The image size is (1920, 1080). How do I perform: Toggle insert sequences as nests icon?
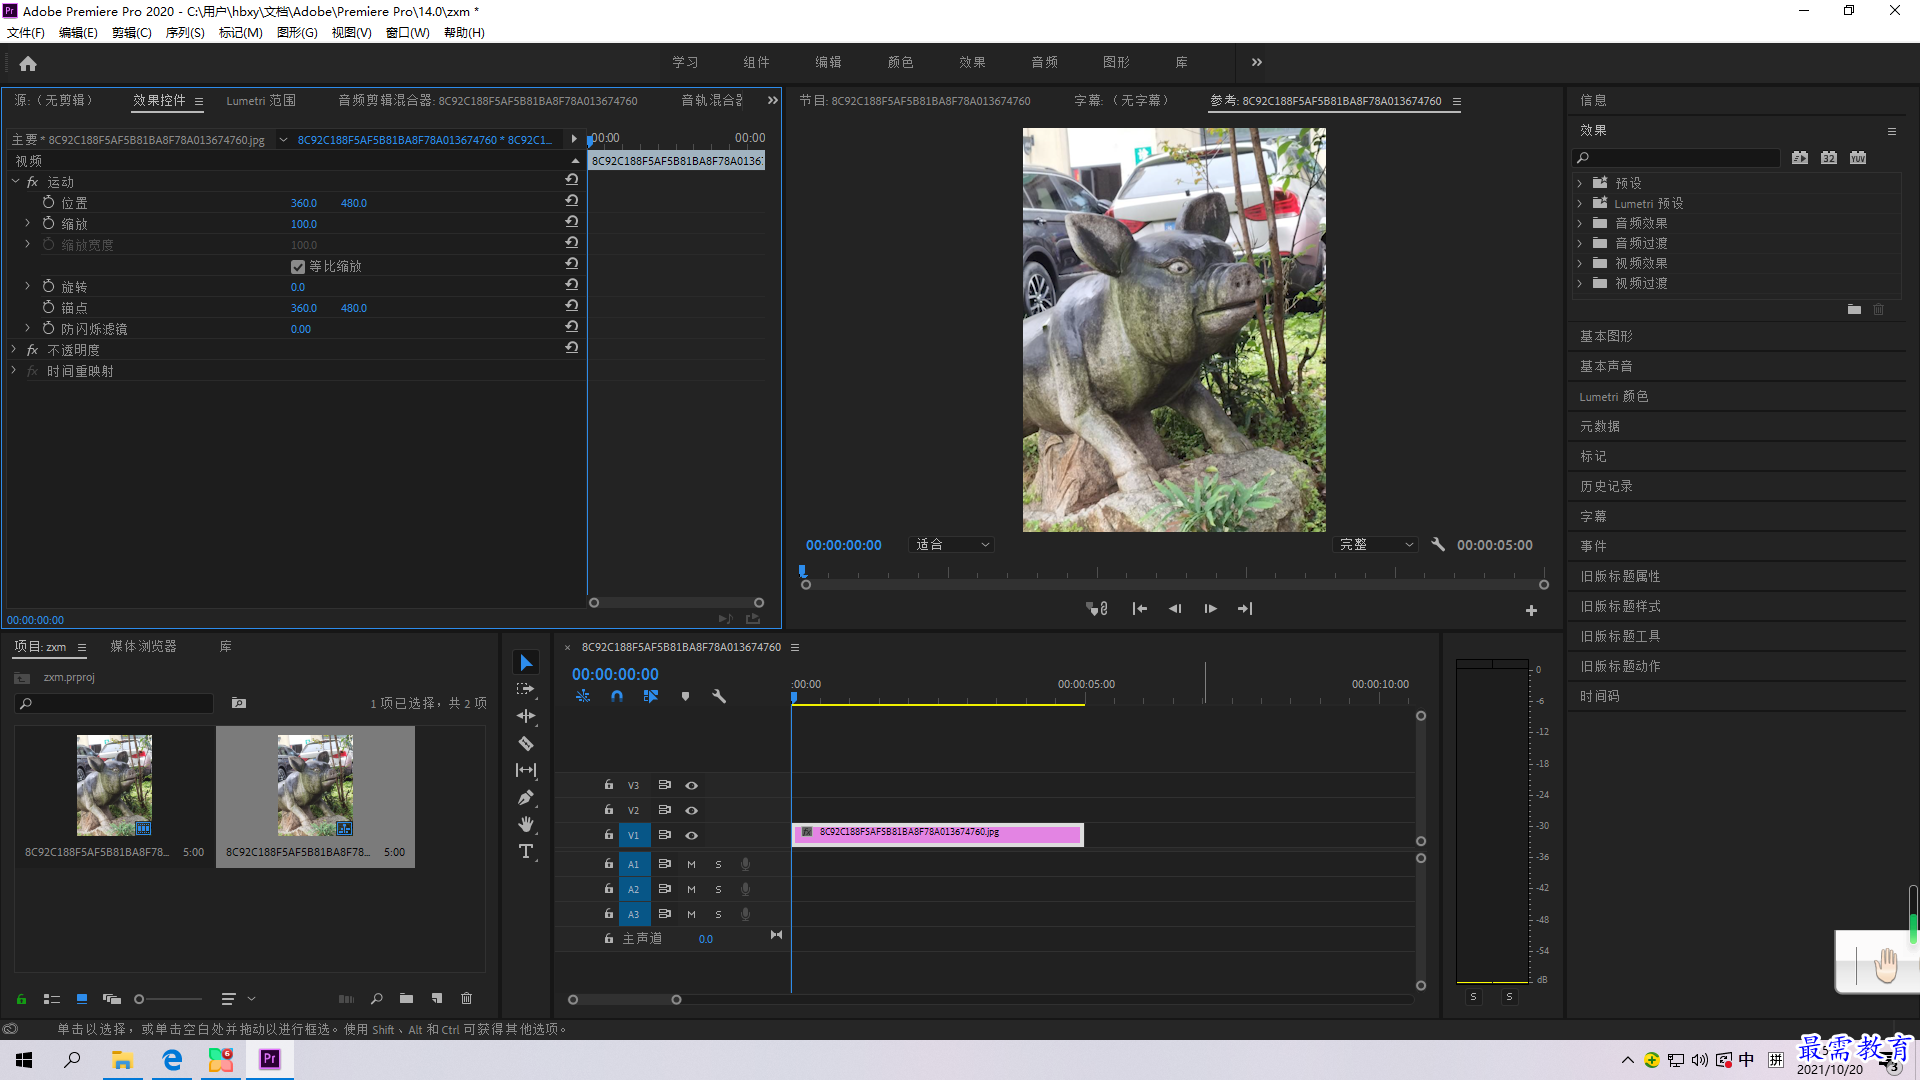tap(583, 696)
